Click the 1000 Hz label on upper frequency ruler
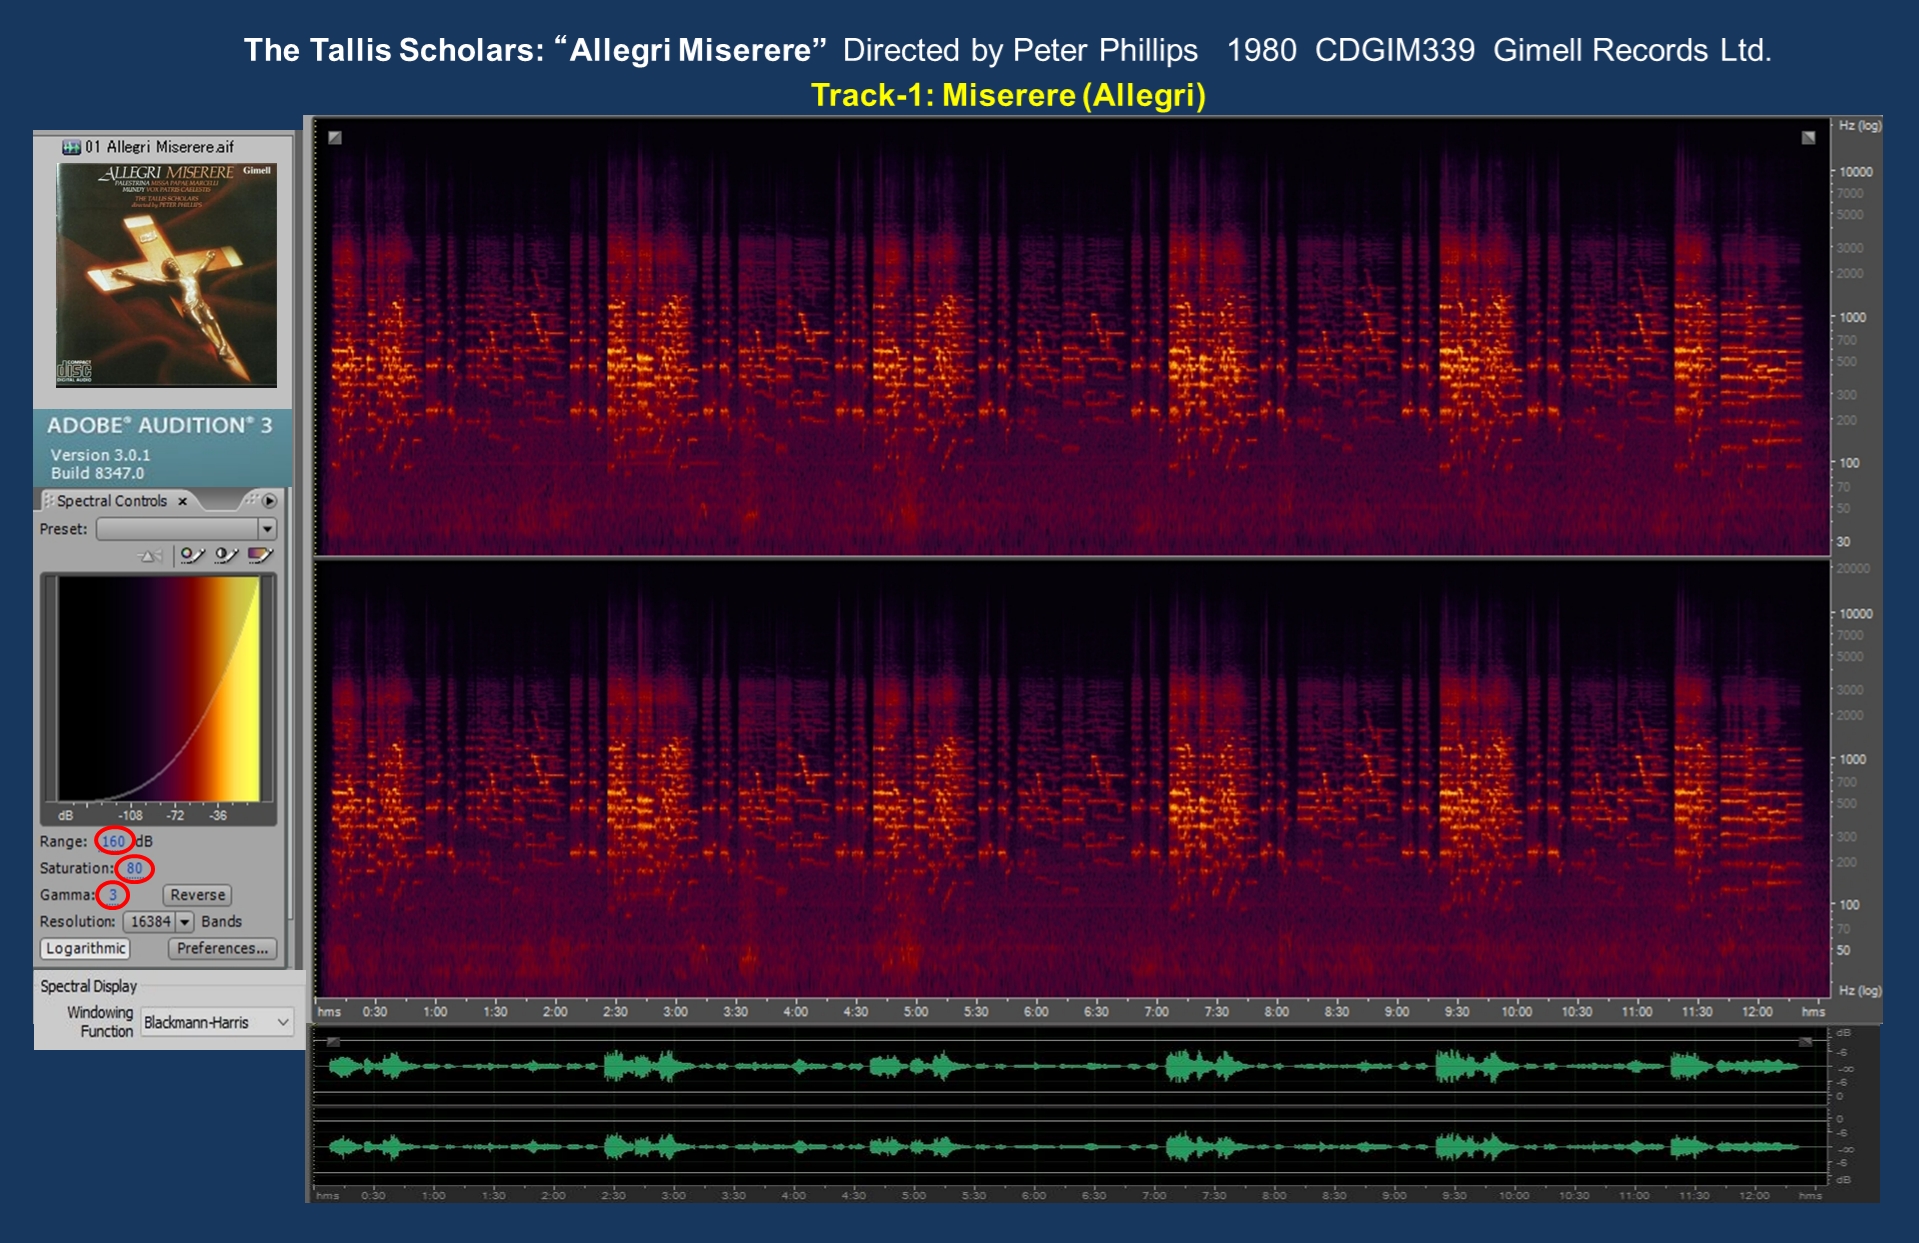The width and height of the screenshot is (1919, 1243). point(1852,317)
